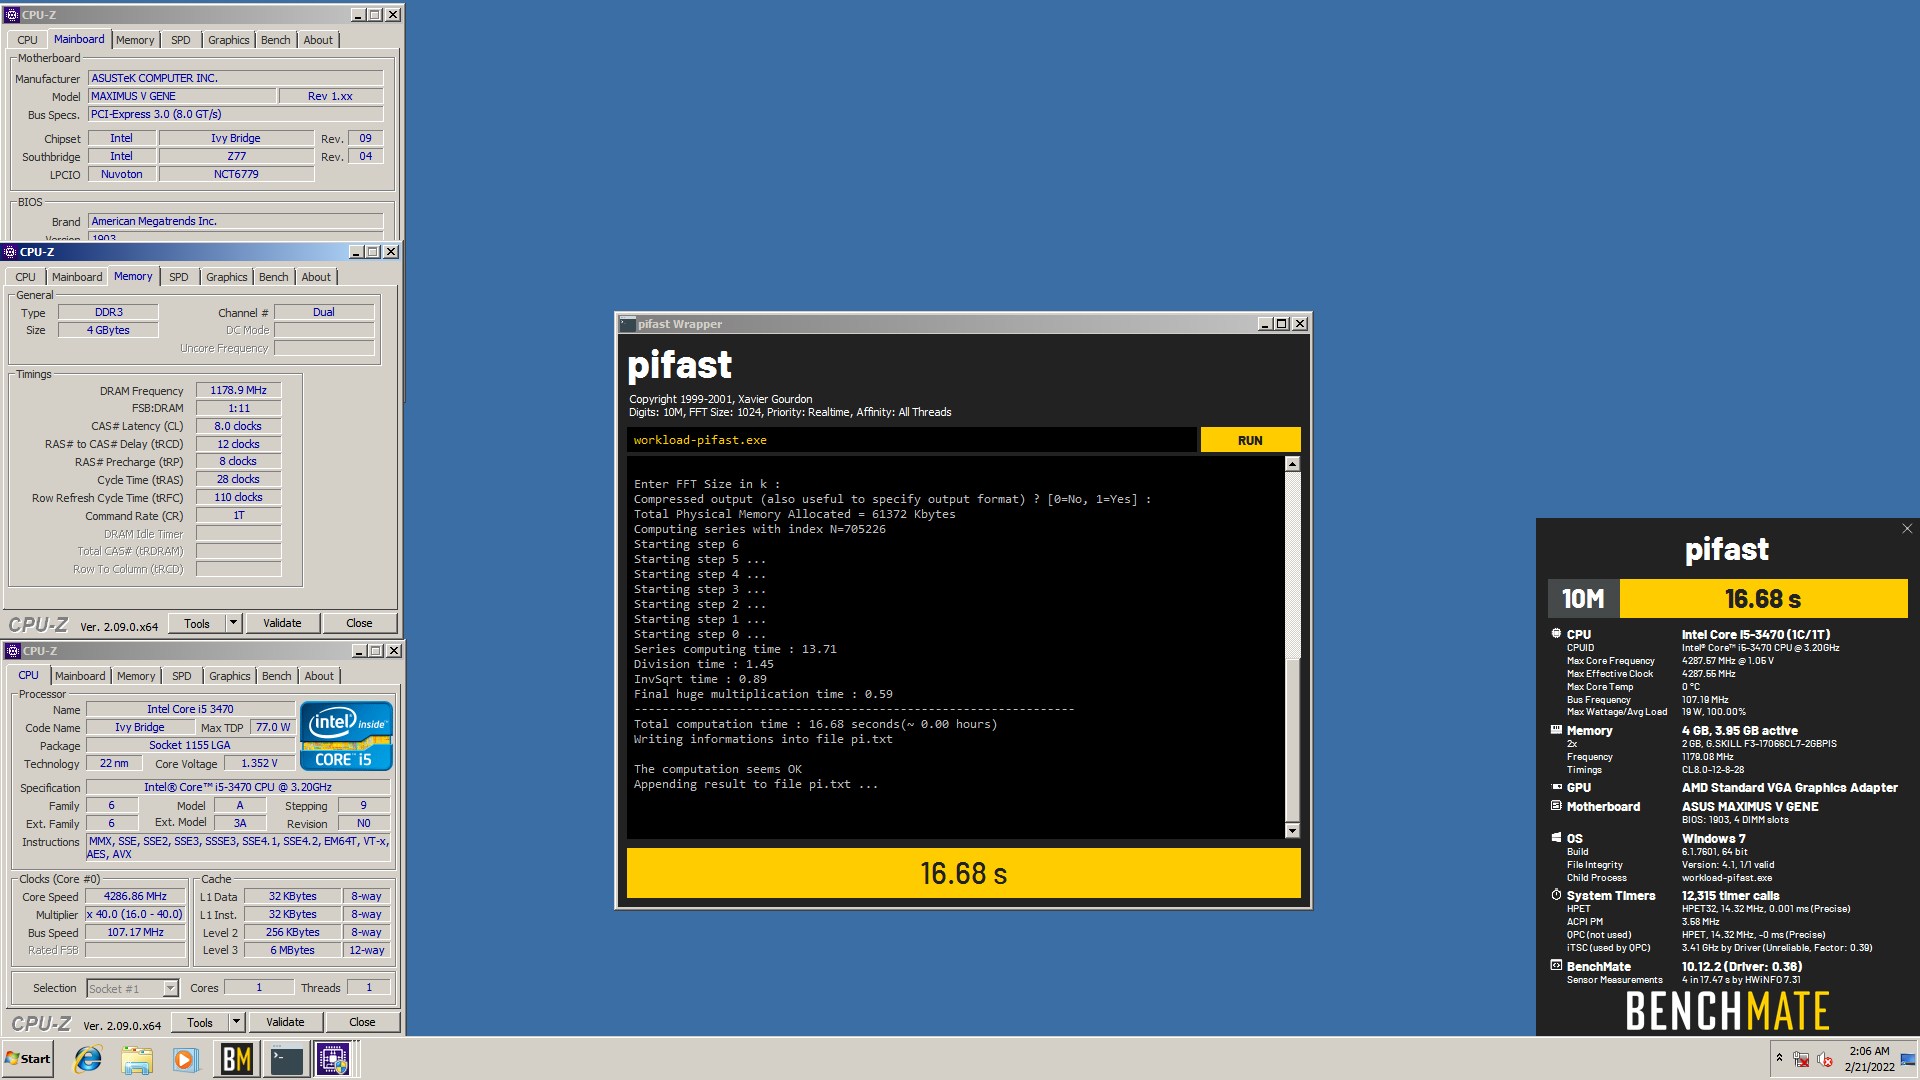Open the Start menu
The width and height of the screenshot is (1920, 1080).
pos(28,1059)
